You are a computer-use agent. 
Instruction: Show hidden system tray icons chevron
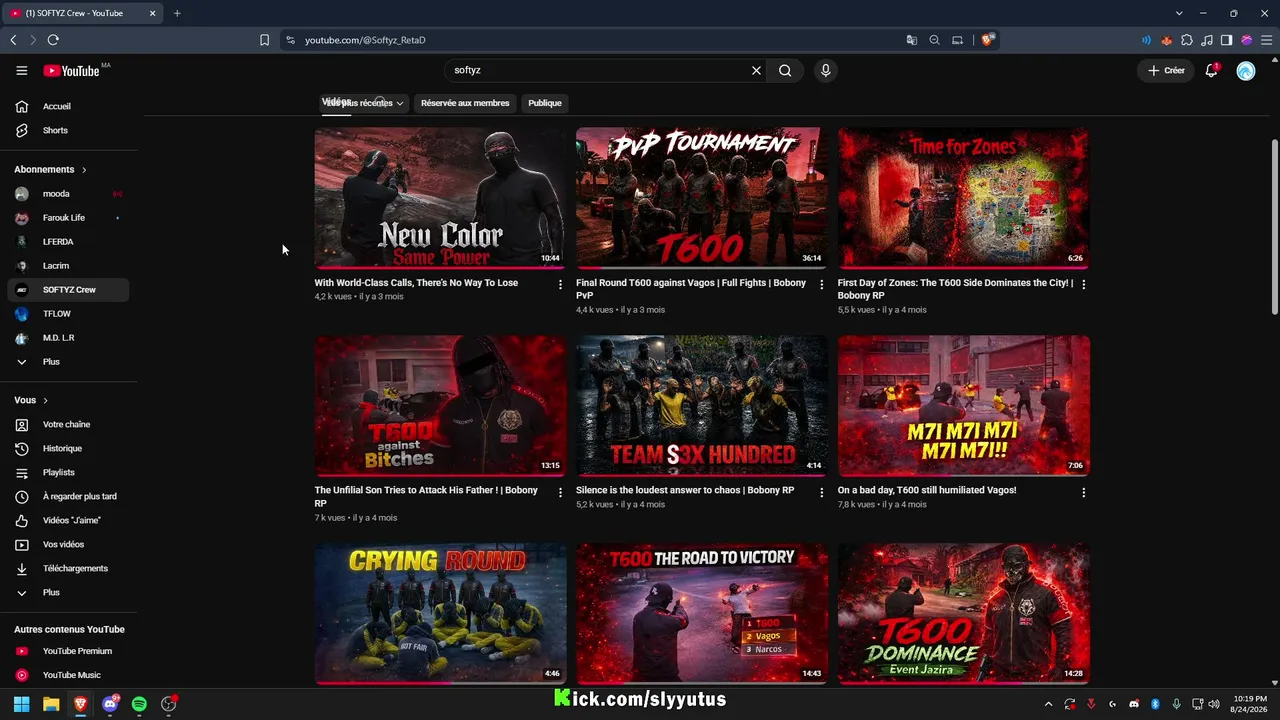(1048, 704)
